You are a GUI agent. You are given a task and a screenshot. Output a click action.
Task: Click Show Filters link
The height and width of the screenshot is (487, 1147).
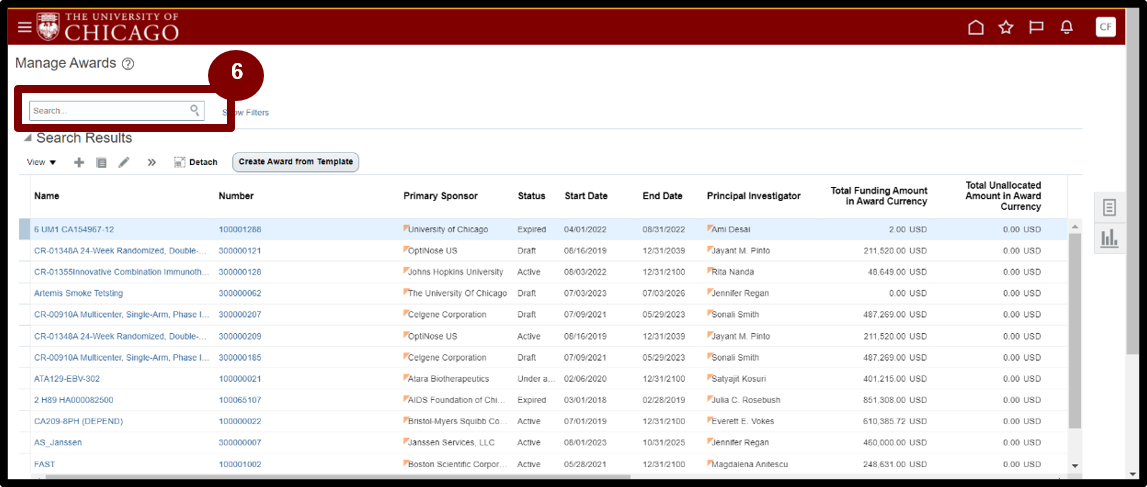(246, 113)
